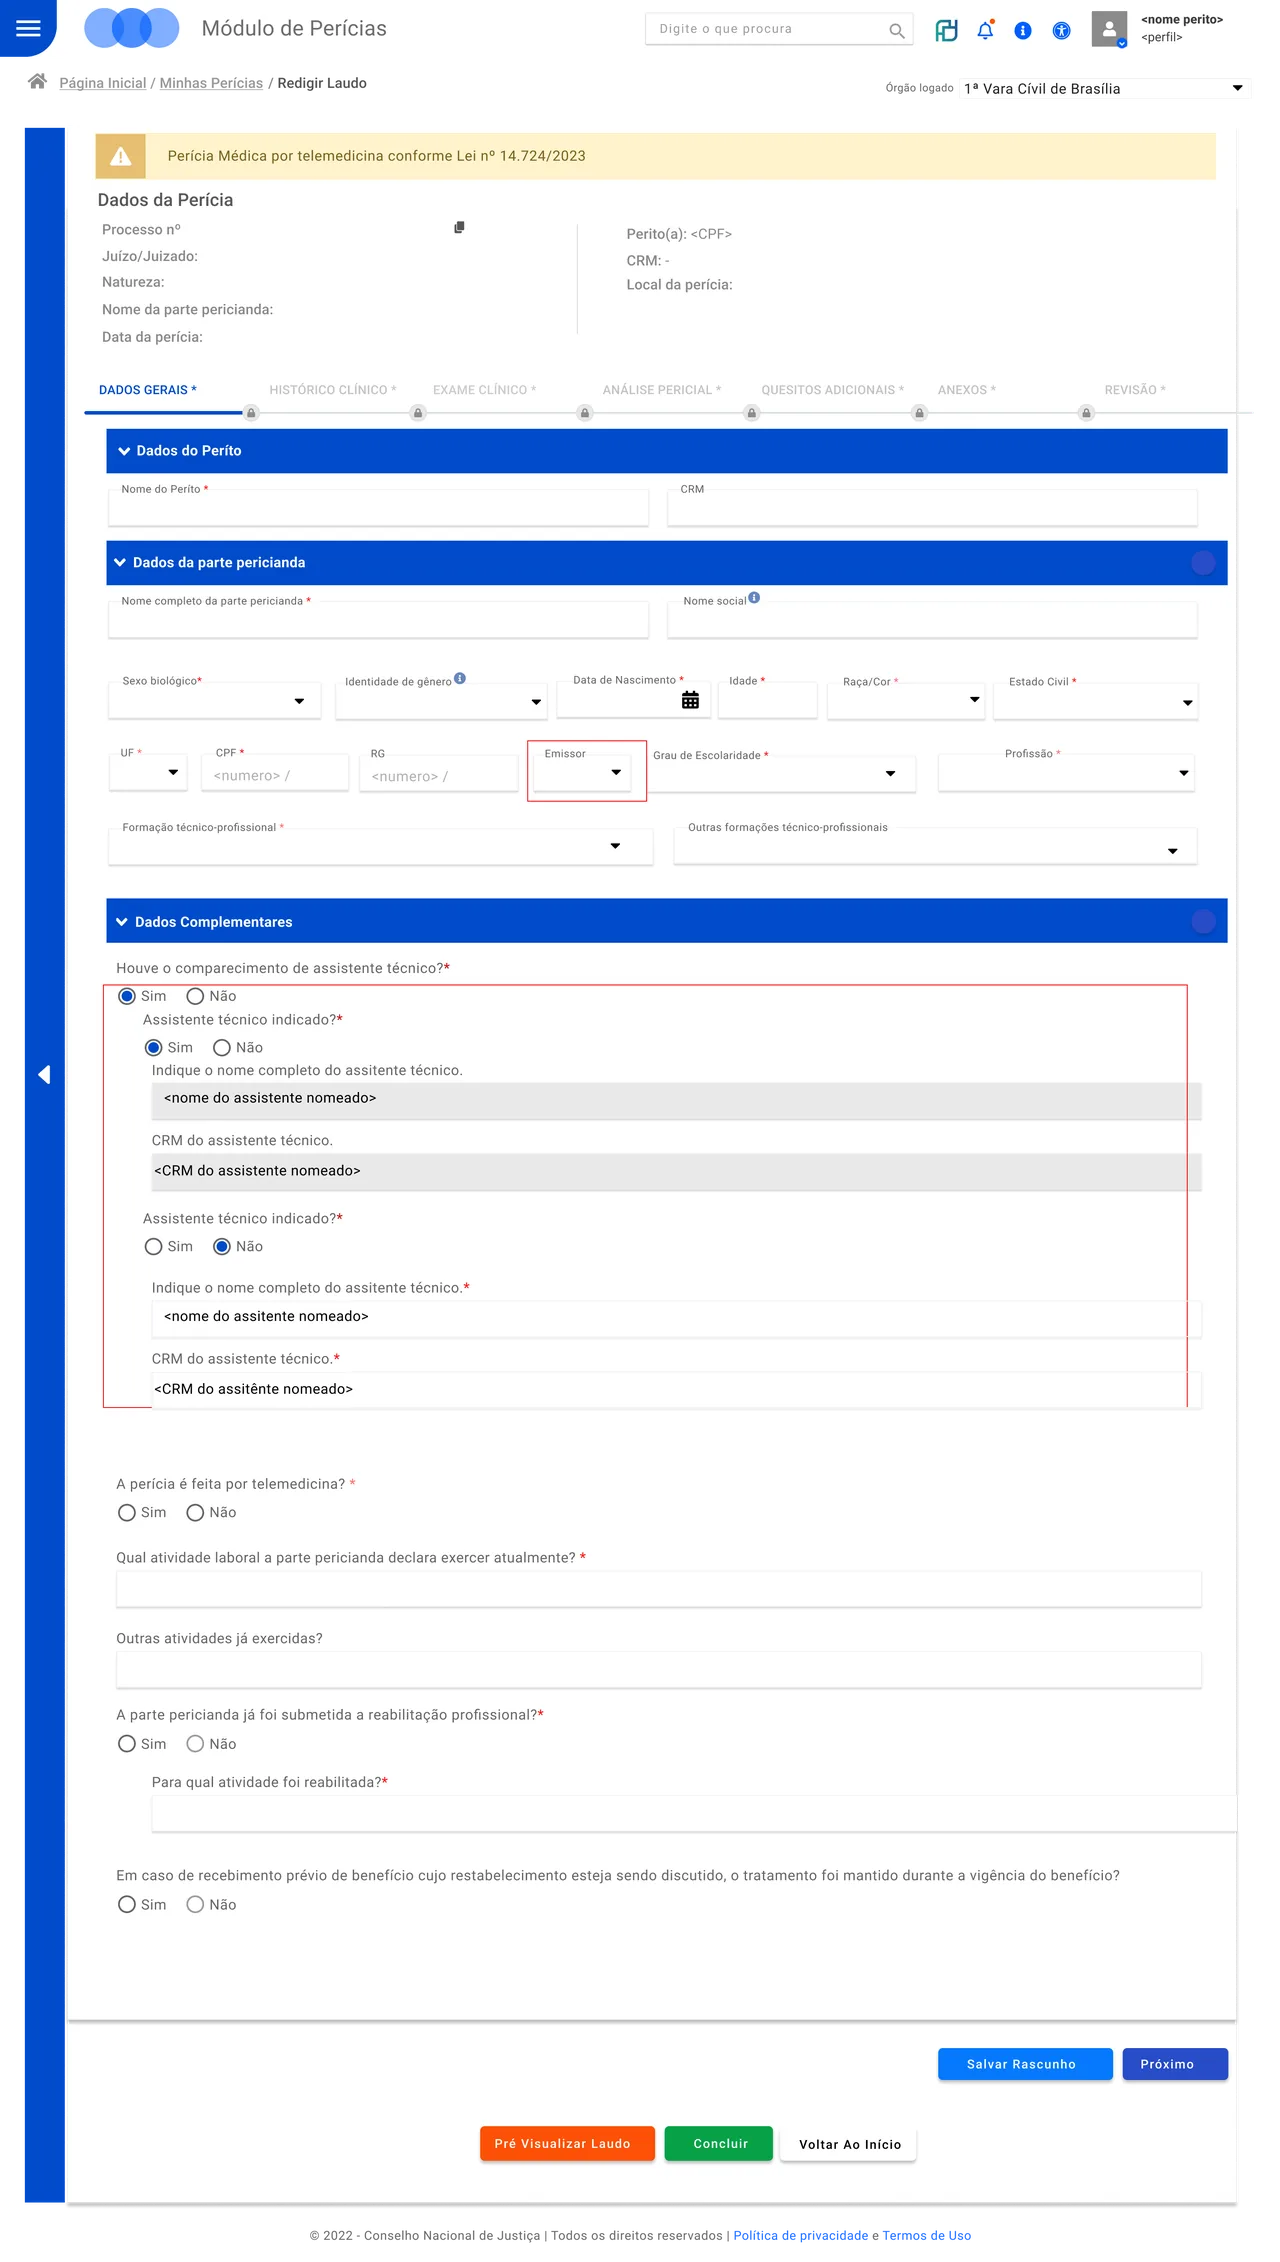
Task: Click the lock between Exame Clínico and Análise Pericial
Action: (585, 413)
